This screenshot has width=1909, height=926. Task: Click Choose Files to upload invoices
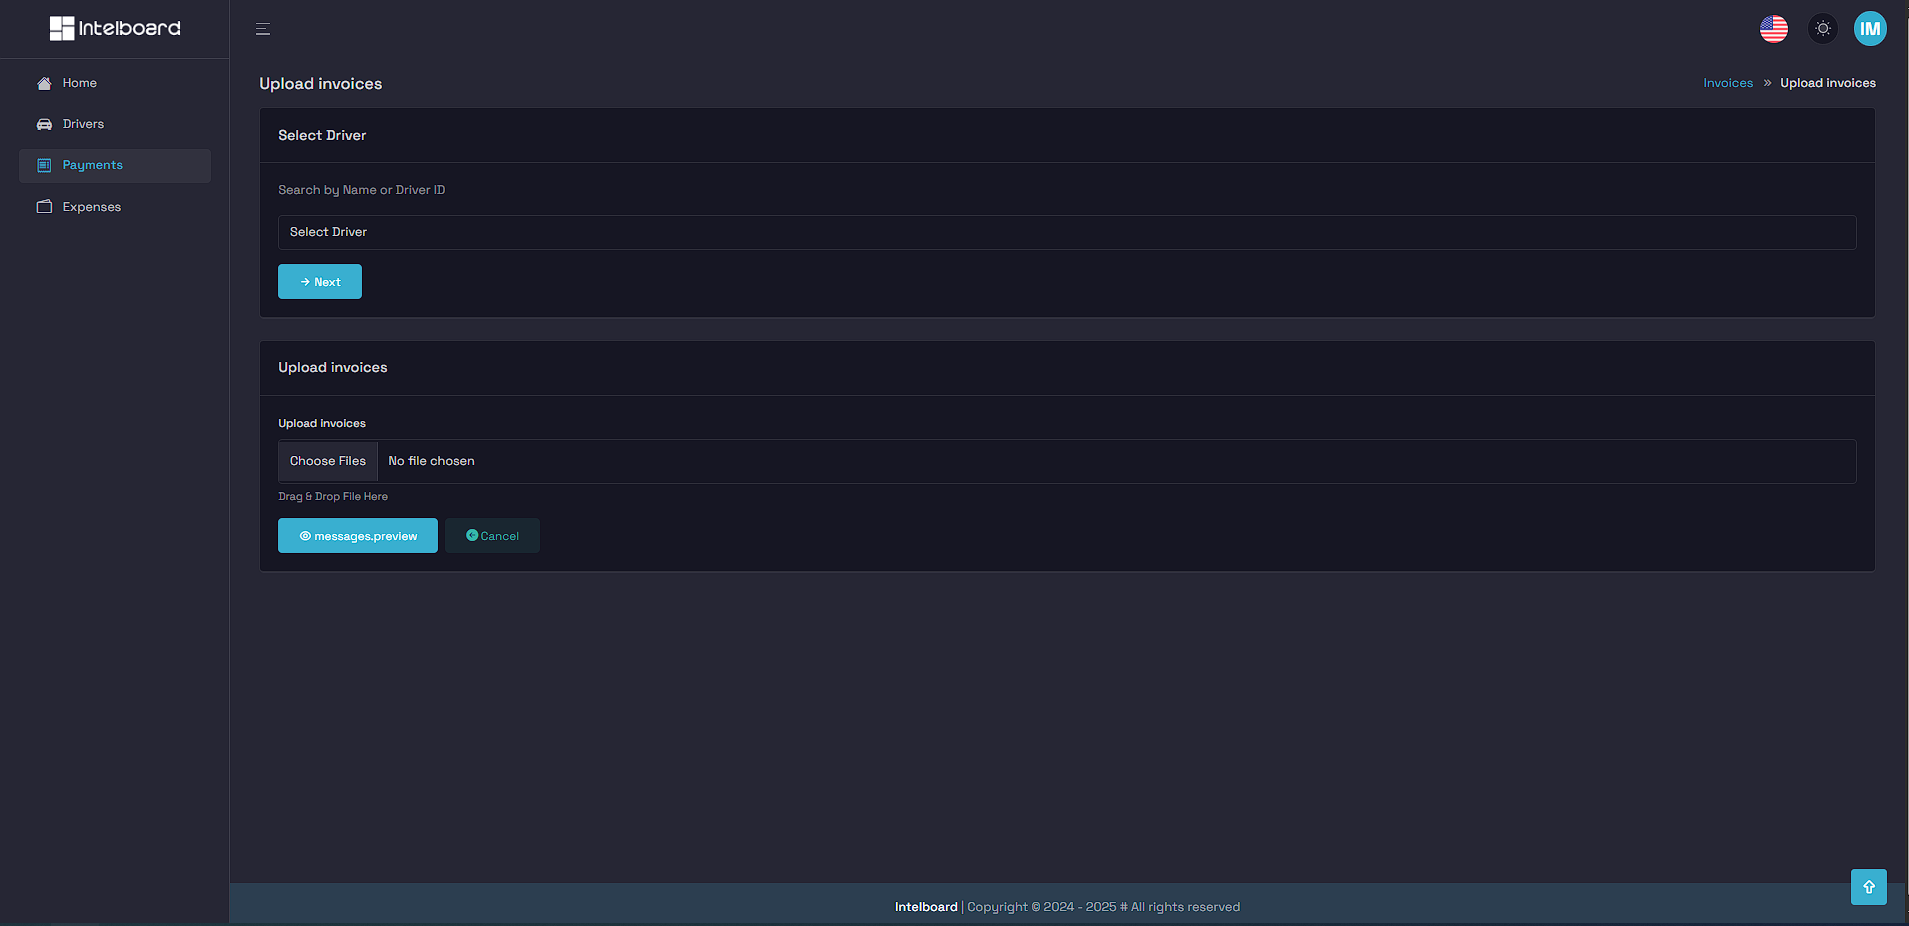[327, 461]
